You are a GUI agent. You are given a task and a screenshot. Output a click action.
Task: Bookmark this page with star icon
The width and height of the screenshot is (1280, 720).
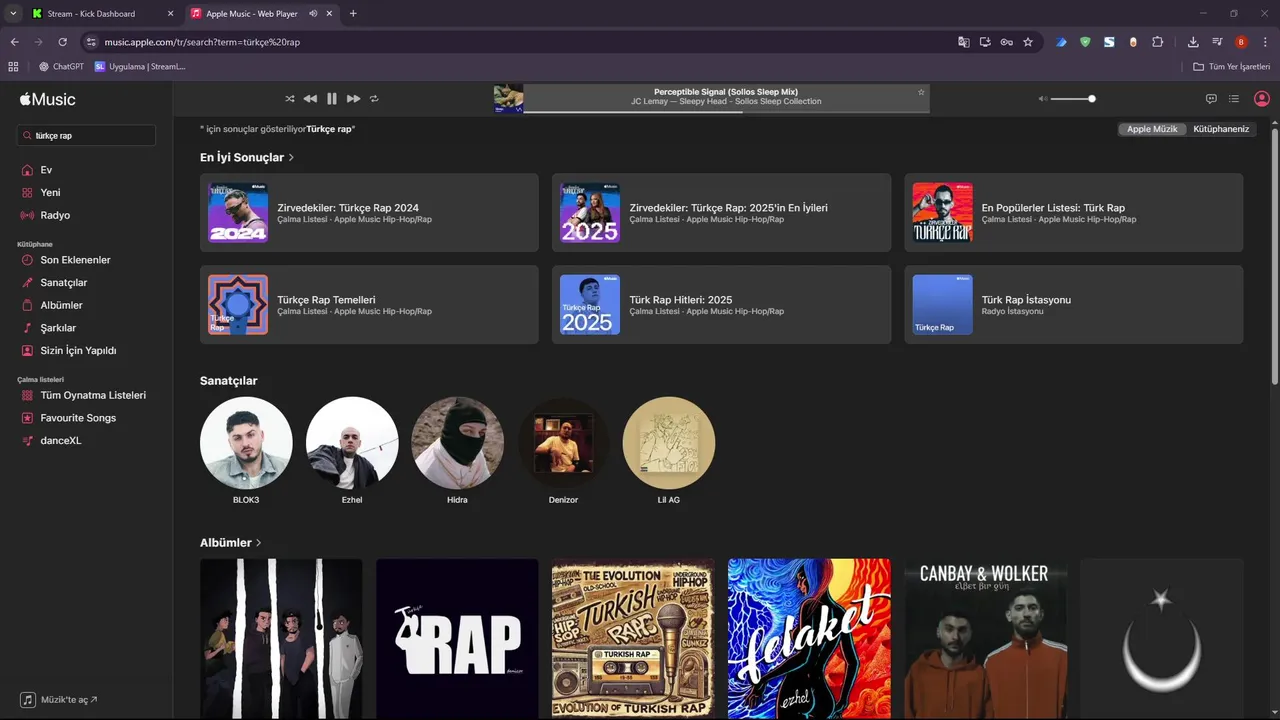pos(1027,42)
